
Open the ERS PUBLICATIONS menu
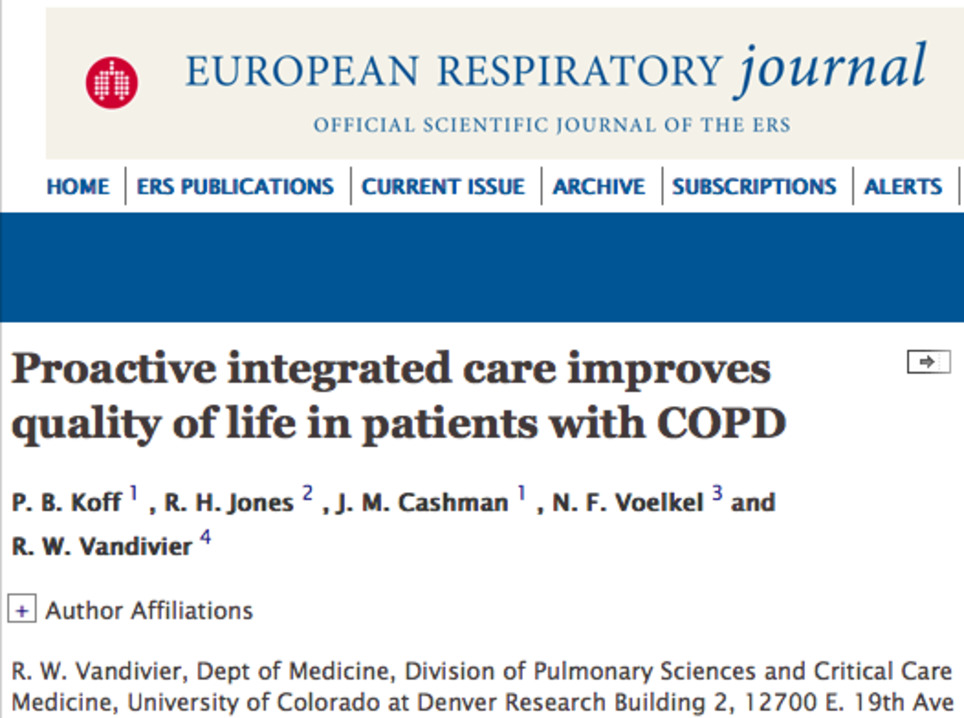click(235, 187)
